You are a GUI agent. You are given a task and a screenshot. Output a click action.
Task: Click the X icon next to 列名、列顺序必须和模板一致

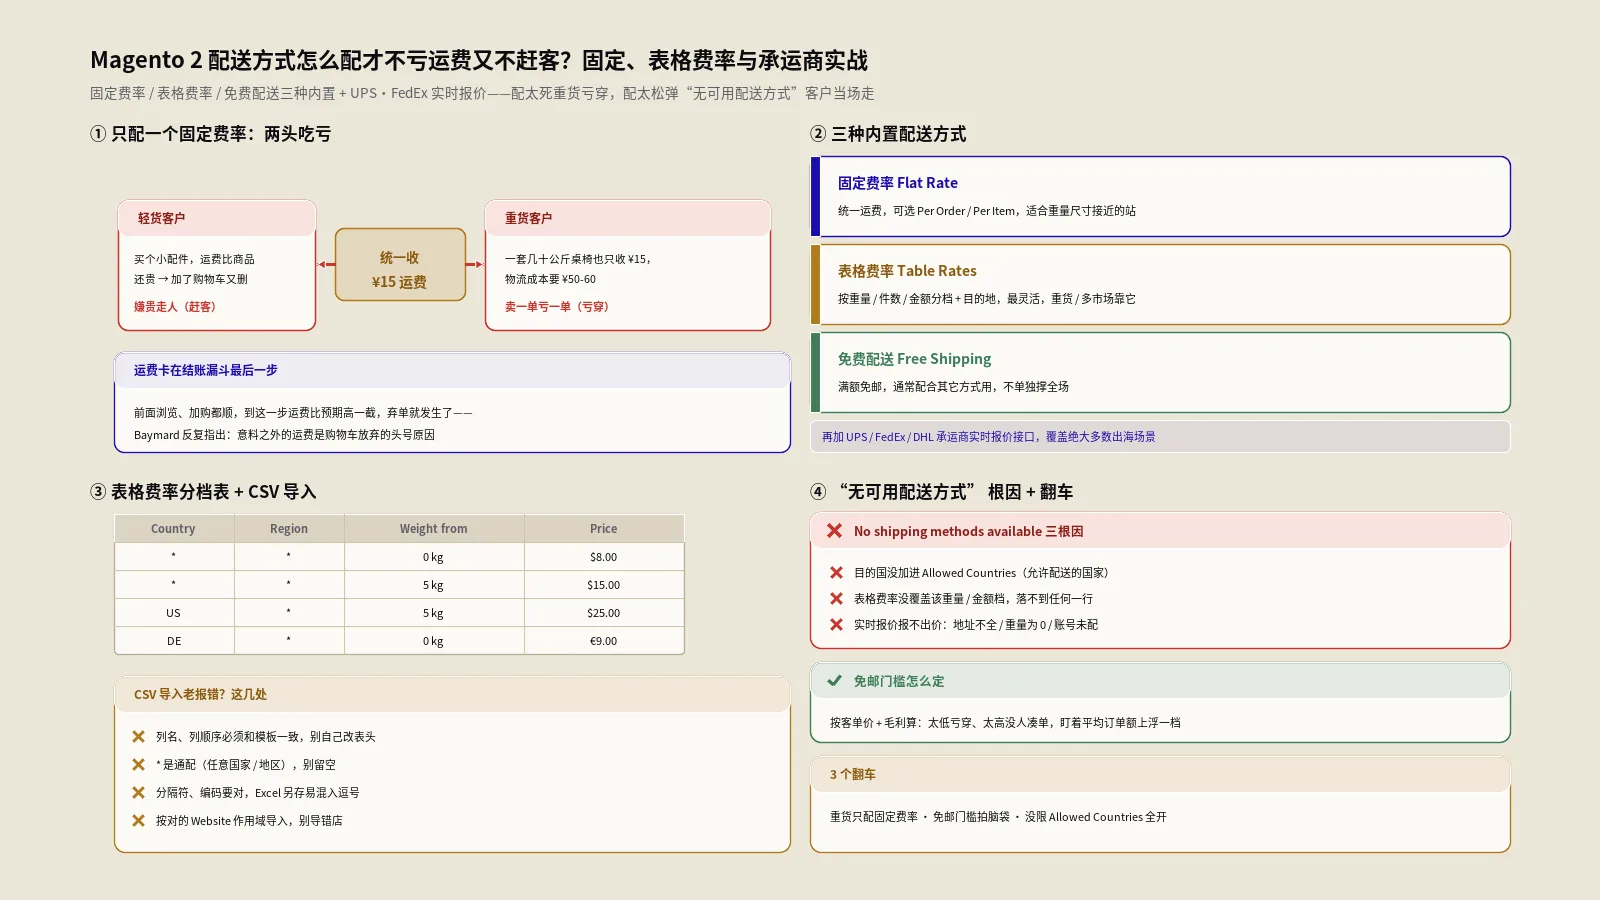pos(138,737)
